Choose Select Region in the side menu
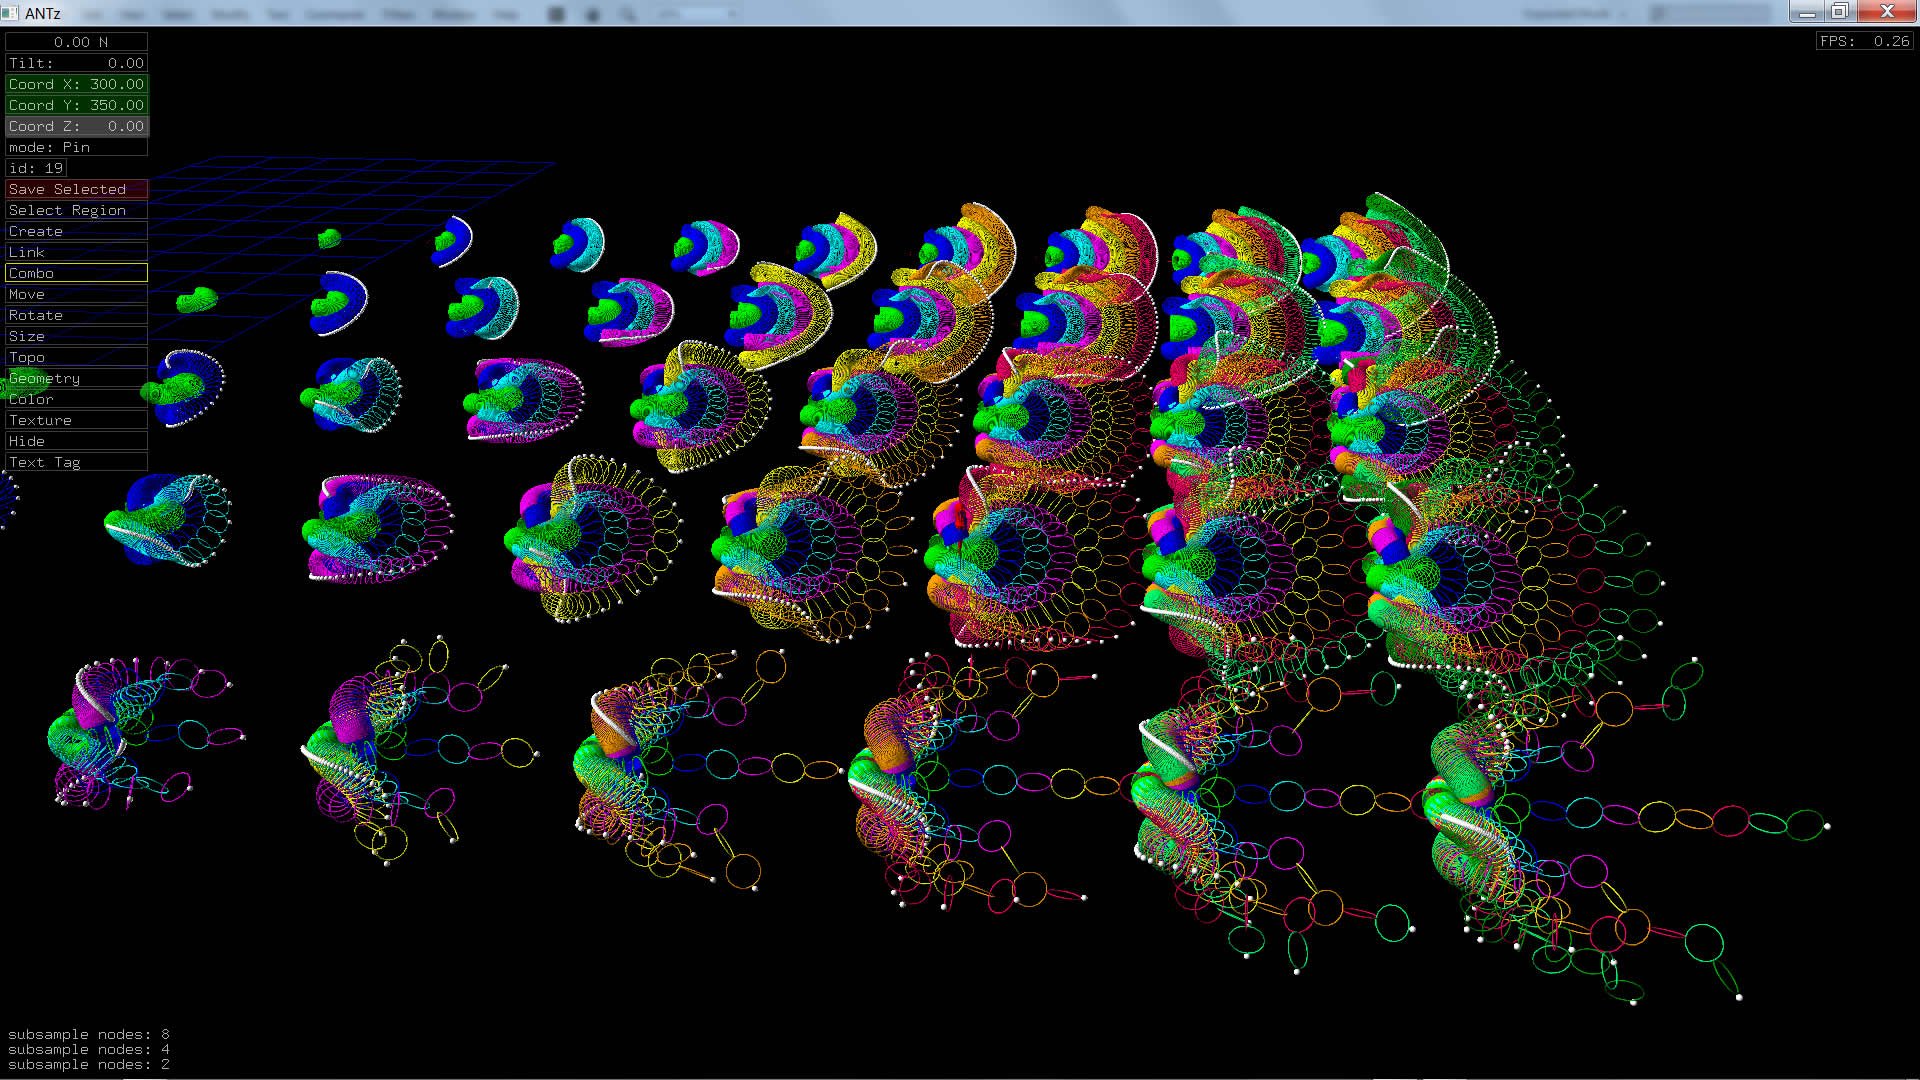The image size is (1920, 1080). click(x=76, y=210)
